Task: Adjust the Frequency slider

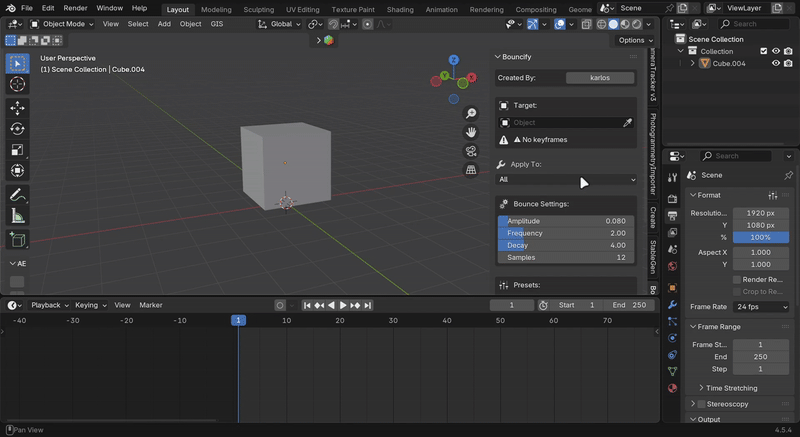Action: (x=566, y=233)
